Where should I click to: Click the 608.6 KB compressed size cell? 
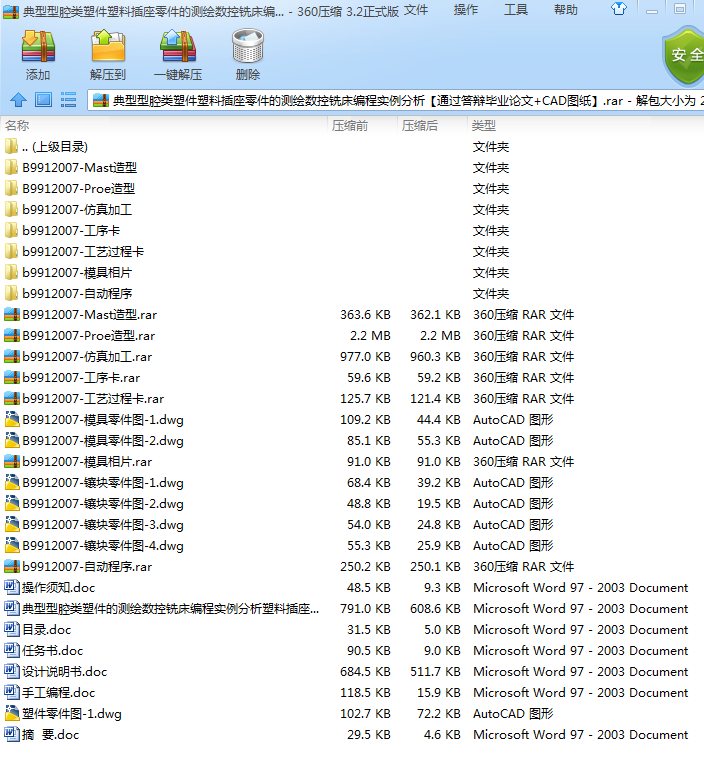[435, 609]
